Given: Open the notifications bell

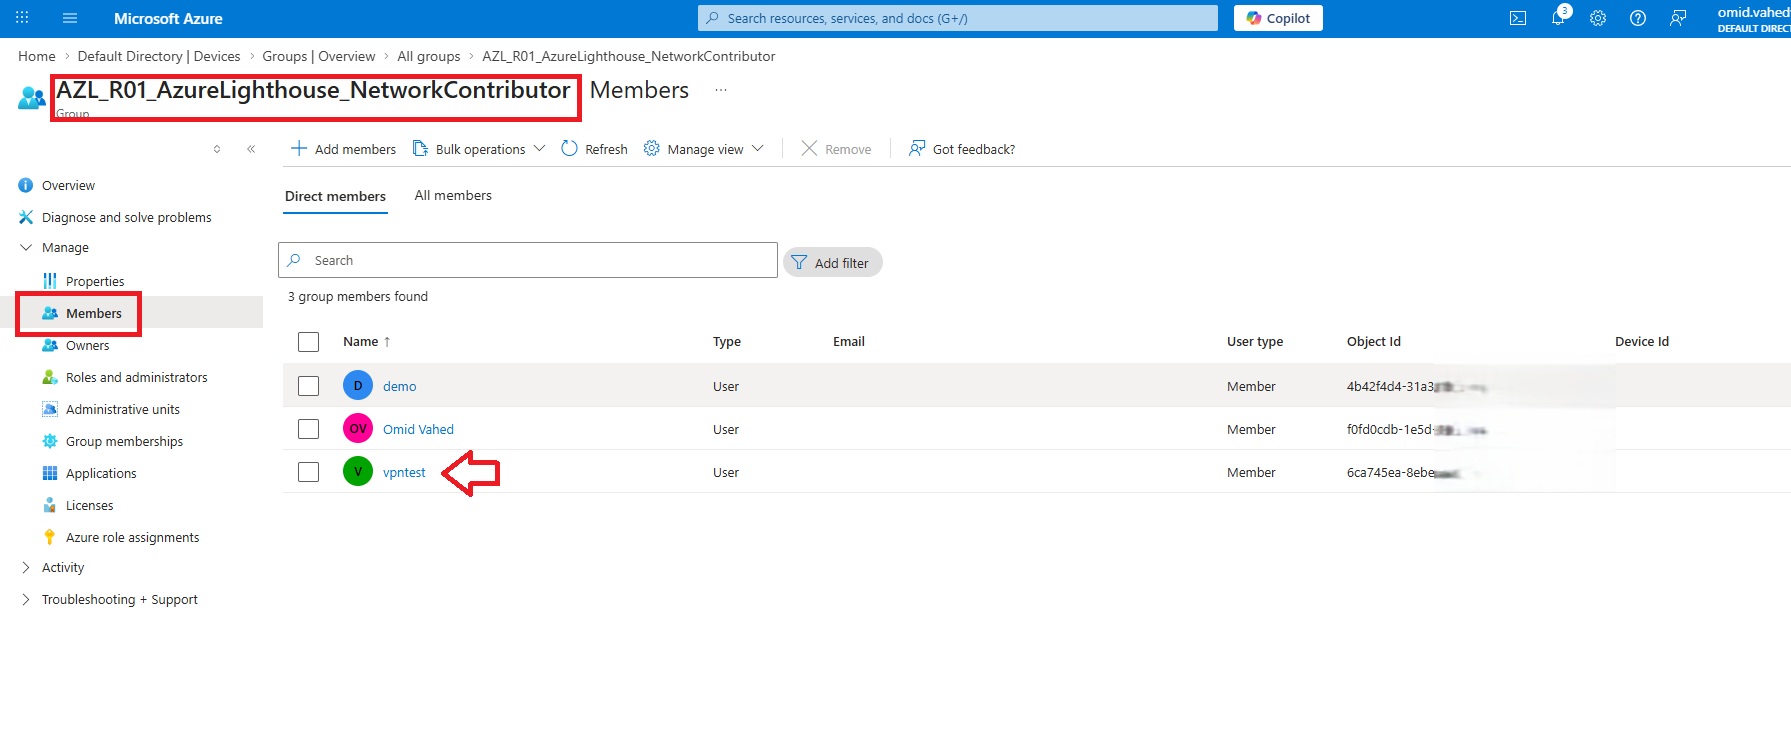Looking at the screenshot, I should tap(1558, 18).
